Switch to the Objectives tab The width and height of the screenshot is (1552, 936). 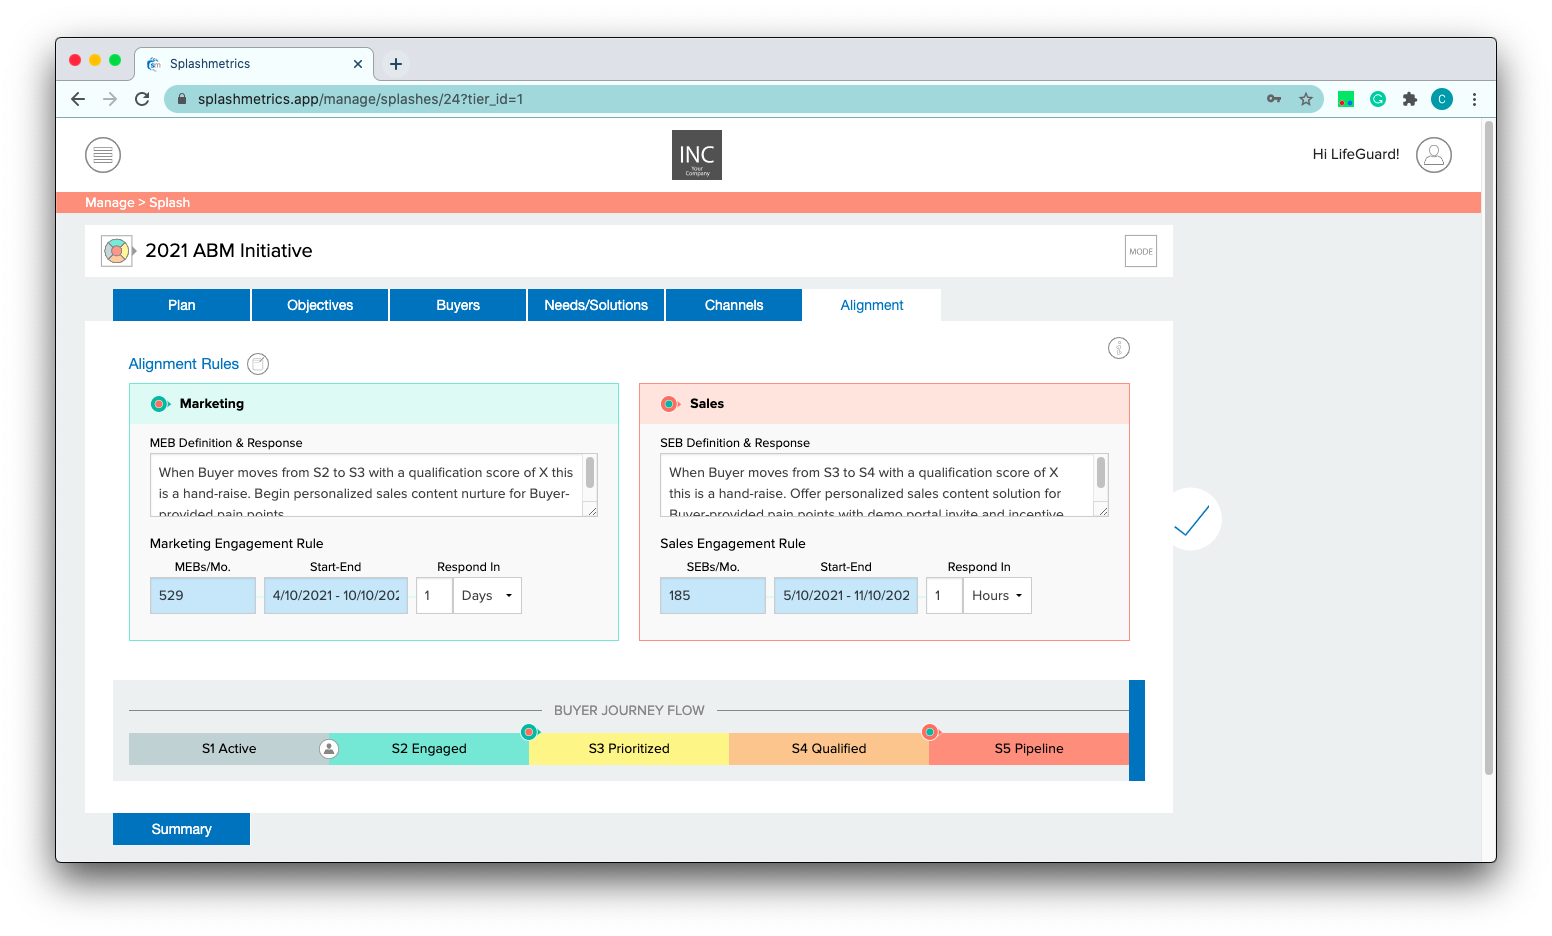[320, 305]
